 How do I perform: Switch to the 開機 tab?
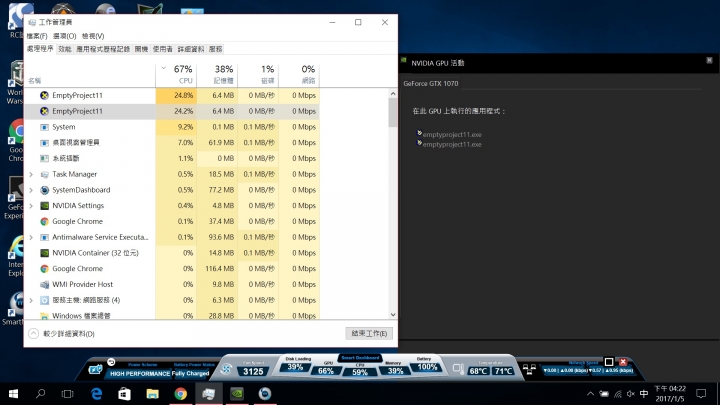click(141, 49)
